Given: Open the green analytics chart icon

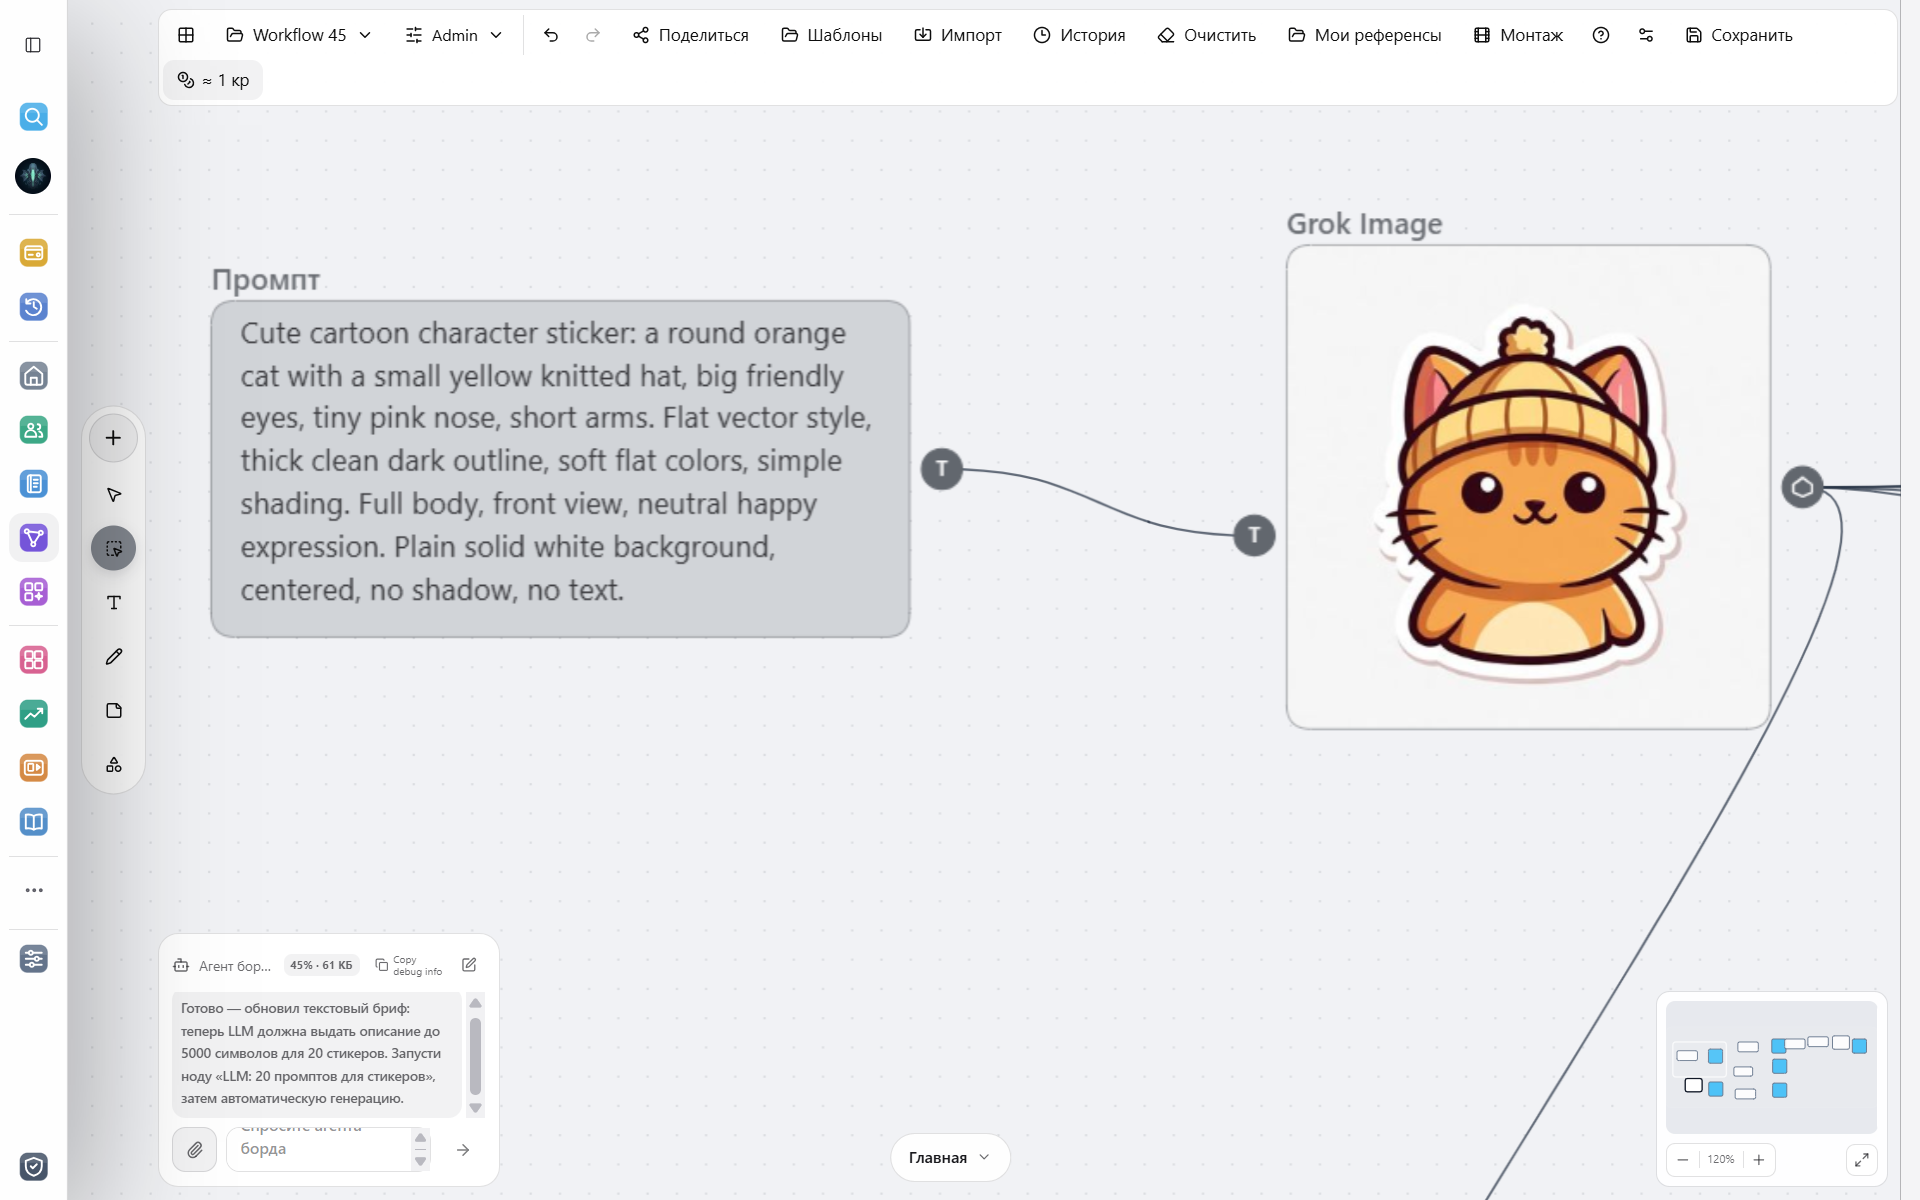Looking at the screenshot, I should pyautogui.click(x=33, y=714).
